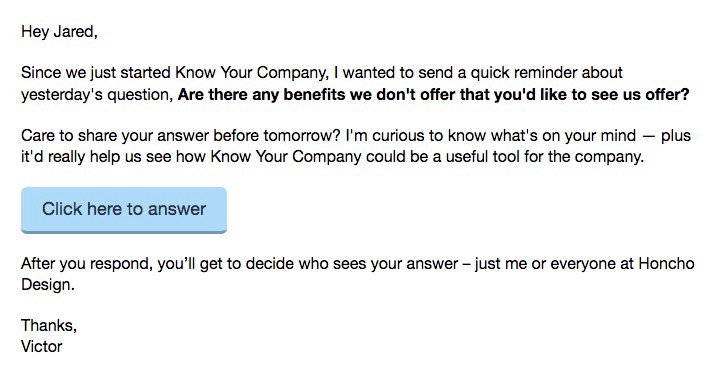This screenshot has height=382, width=724.
Task: Select the word "Honcho" in the last paragraph
Action: 666,264
